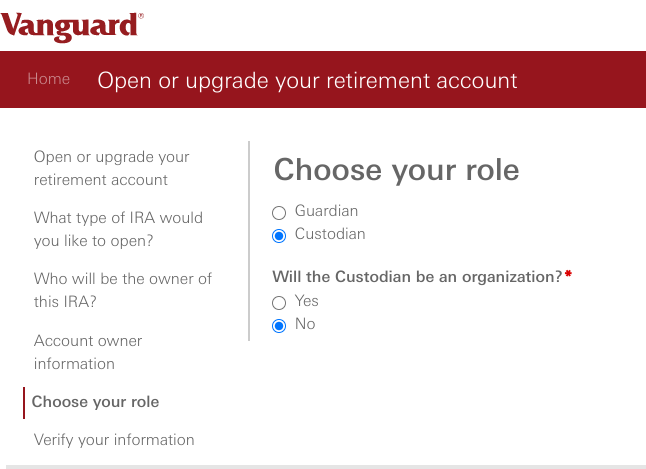Click the 'Yes' label text
Image resolution: width=646 pixels, height=469 pixels.
tap(307, 301)
